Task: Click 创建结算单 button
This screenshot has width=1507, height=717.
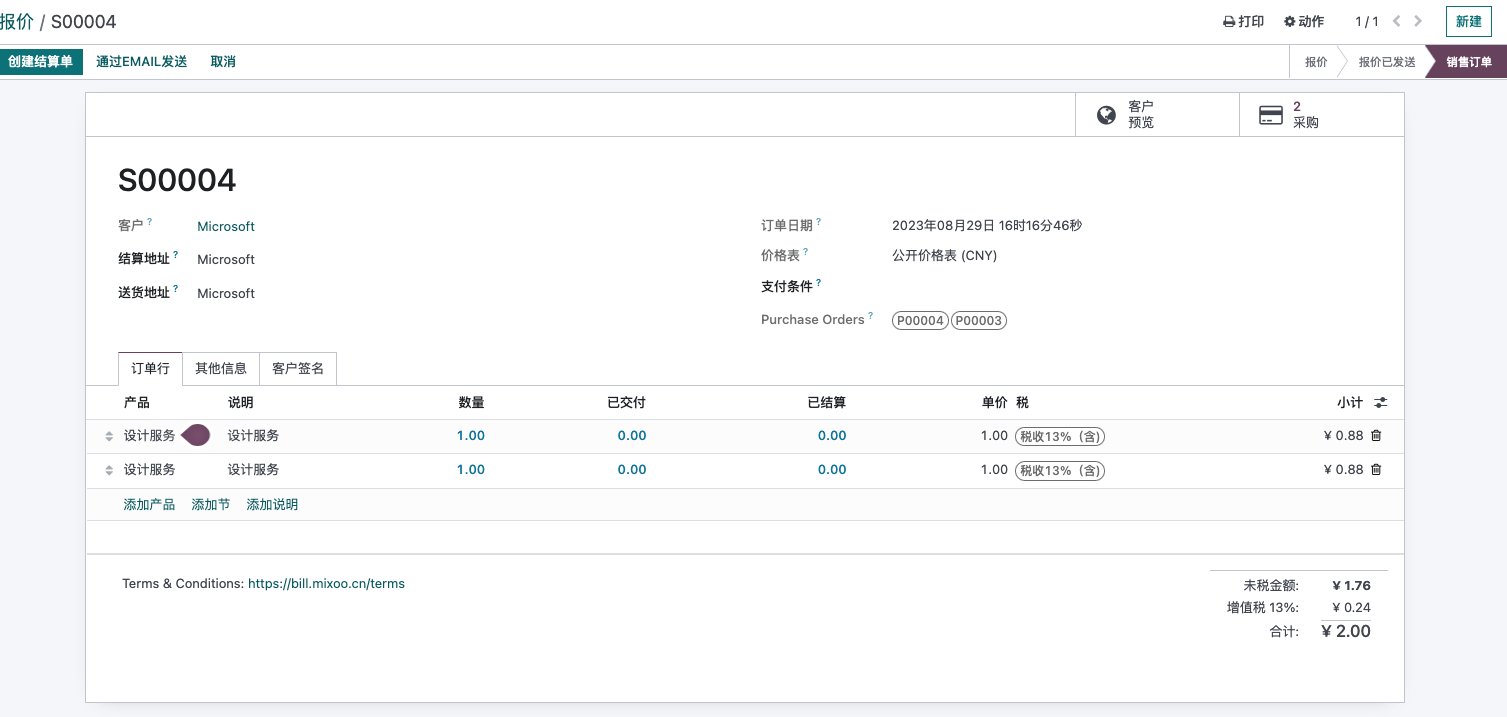Action: [41, 62]
